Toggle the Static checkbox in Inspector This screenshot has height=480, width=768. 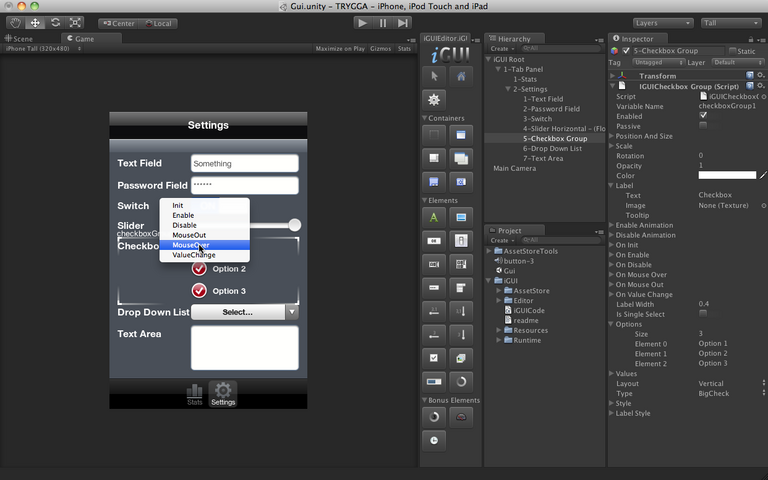tap(733, 51)
